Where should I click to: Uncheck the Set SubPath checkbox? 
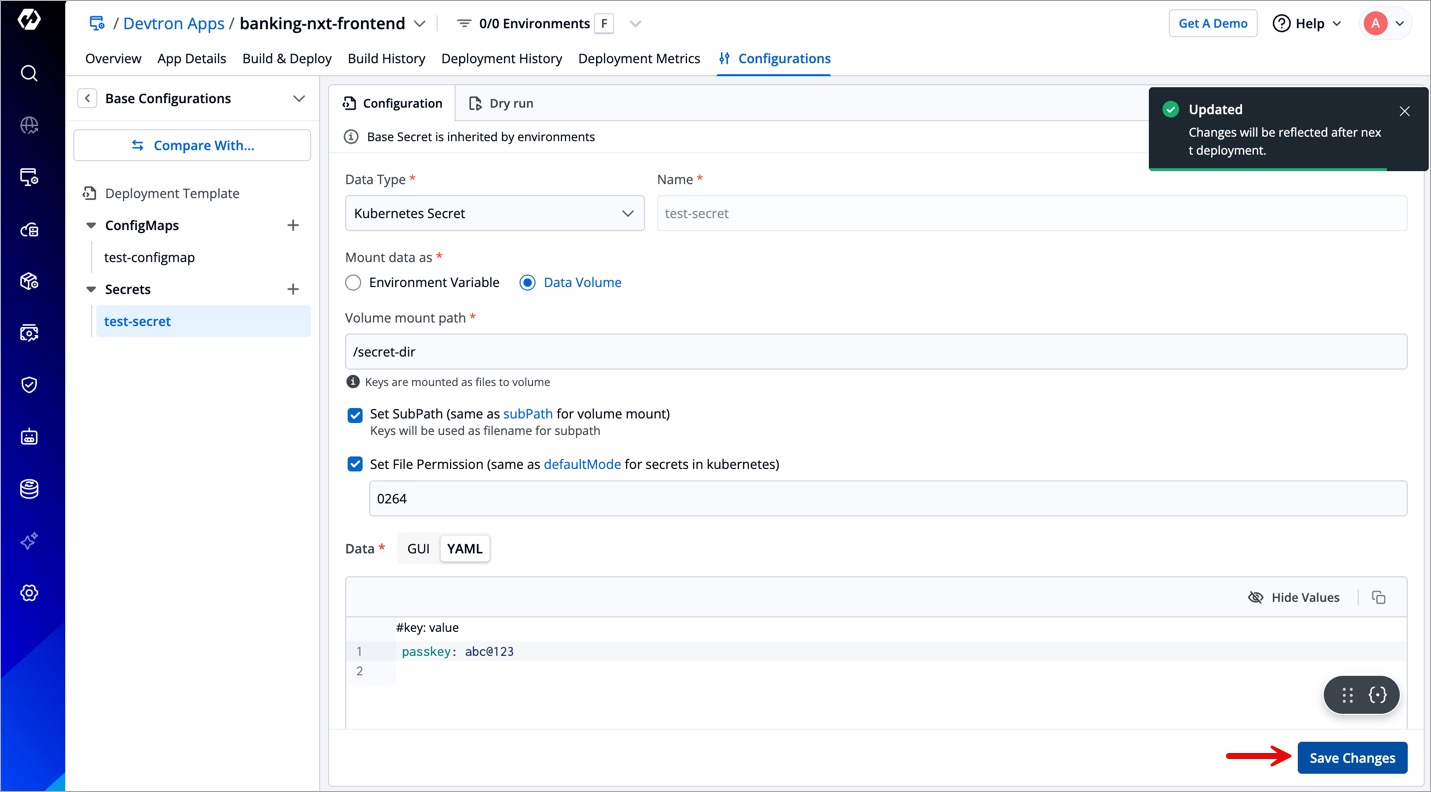coord(355,415)
